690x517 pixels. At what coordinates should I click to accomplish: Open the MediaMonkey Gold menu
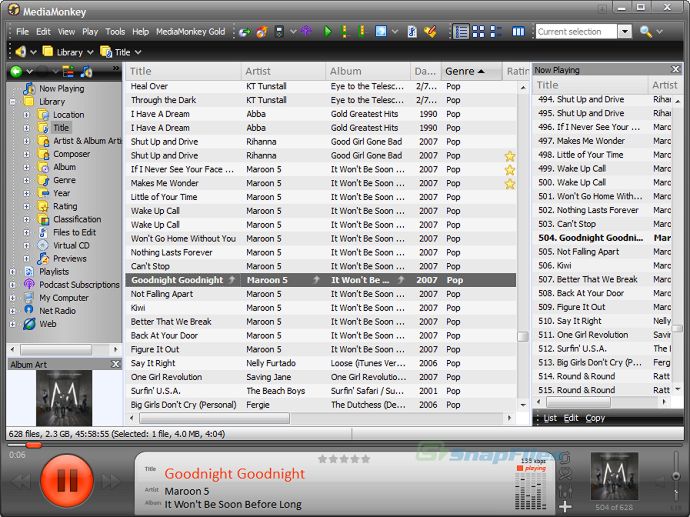point(191,32)
